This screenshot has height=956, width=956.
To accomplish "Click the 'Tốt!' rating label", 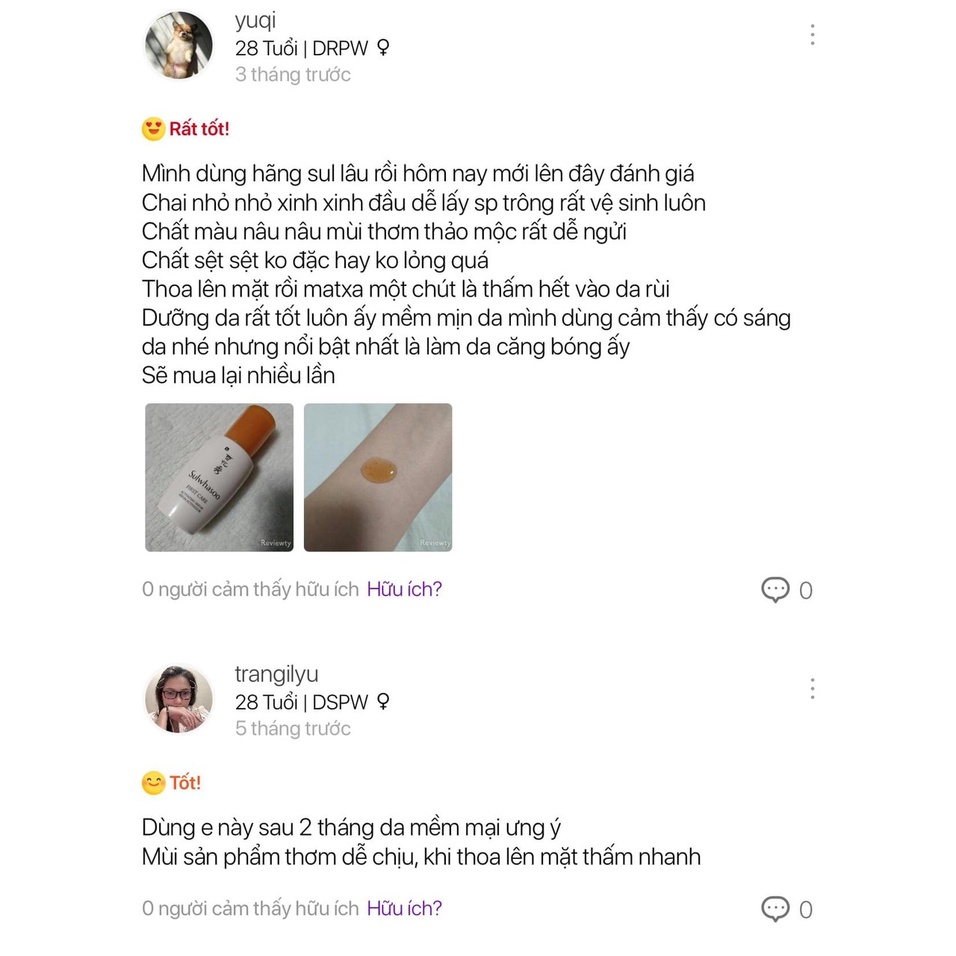I will 185,783.
